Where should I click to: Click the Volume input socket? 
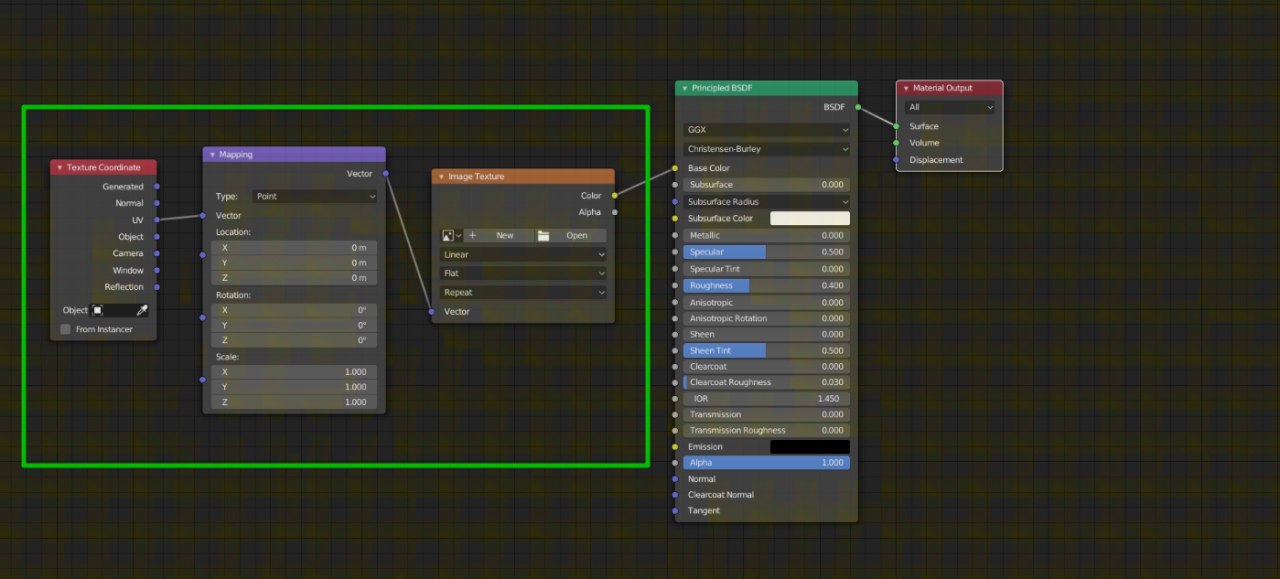tap(896, 143)
